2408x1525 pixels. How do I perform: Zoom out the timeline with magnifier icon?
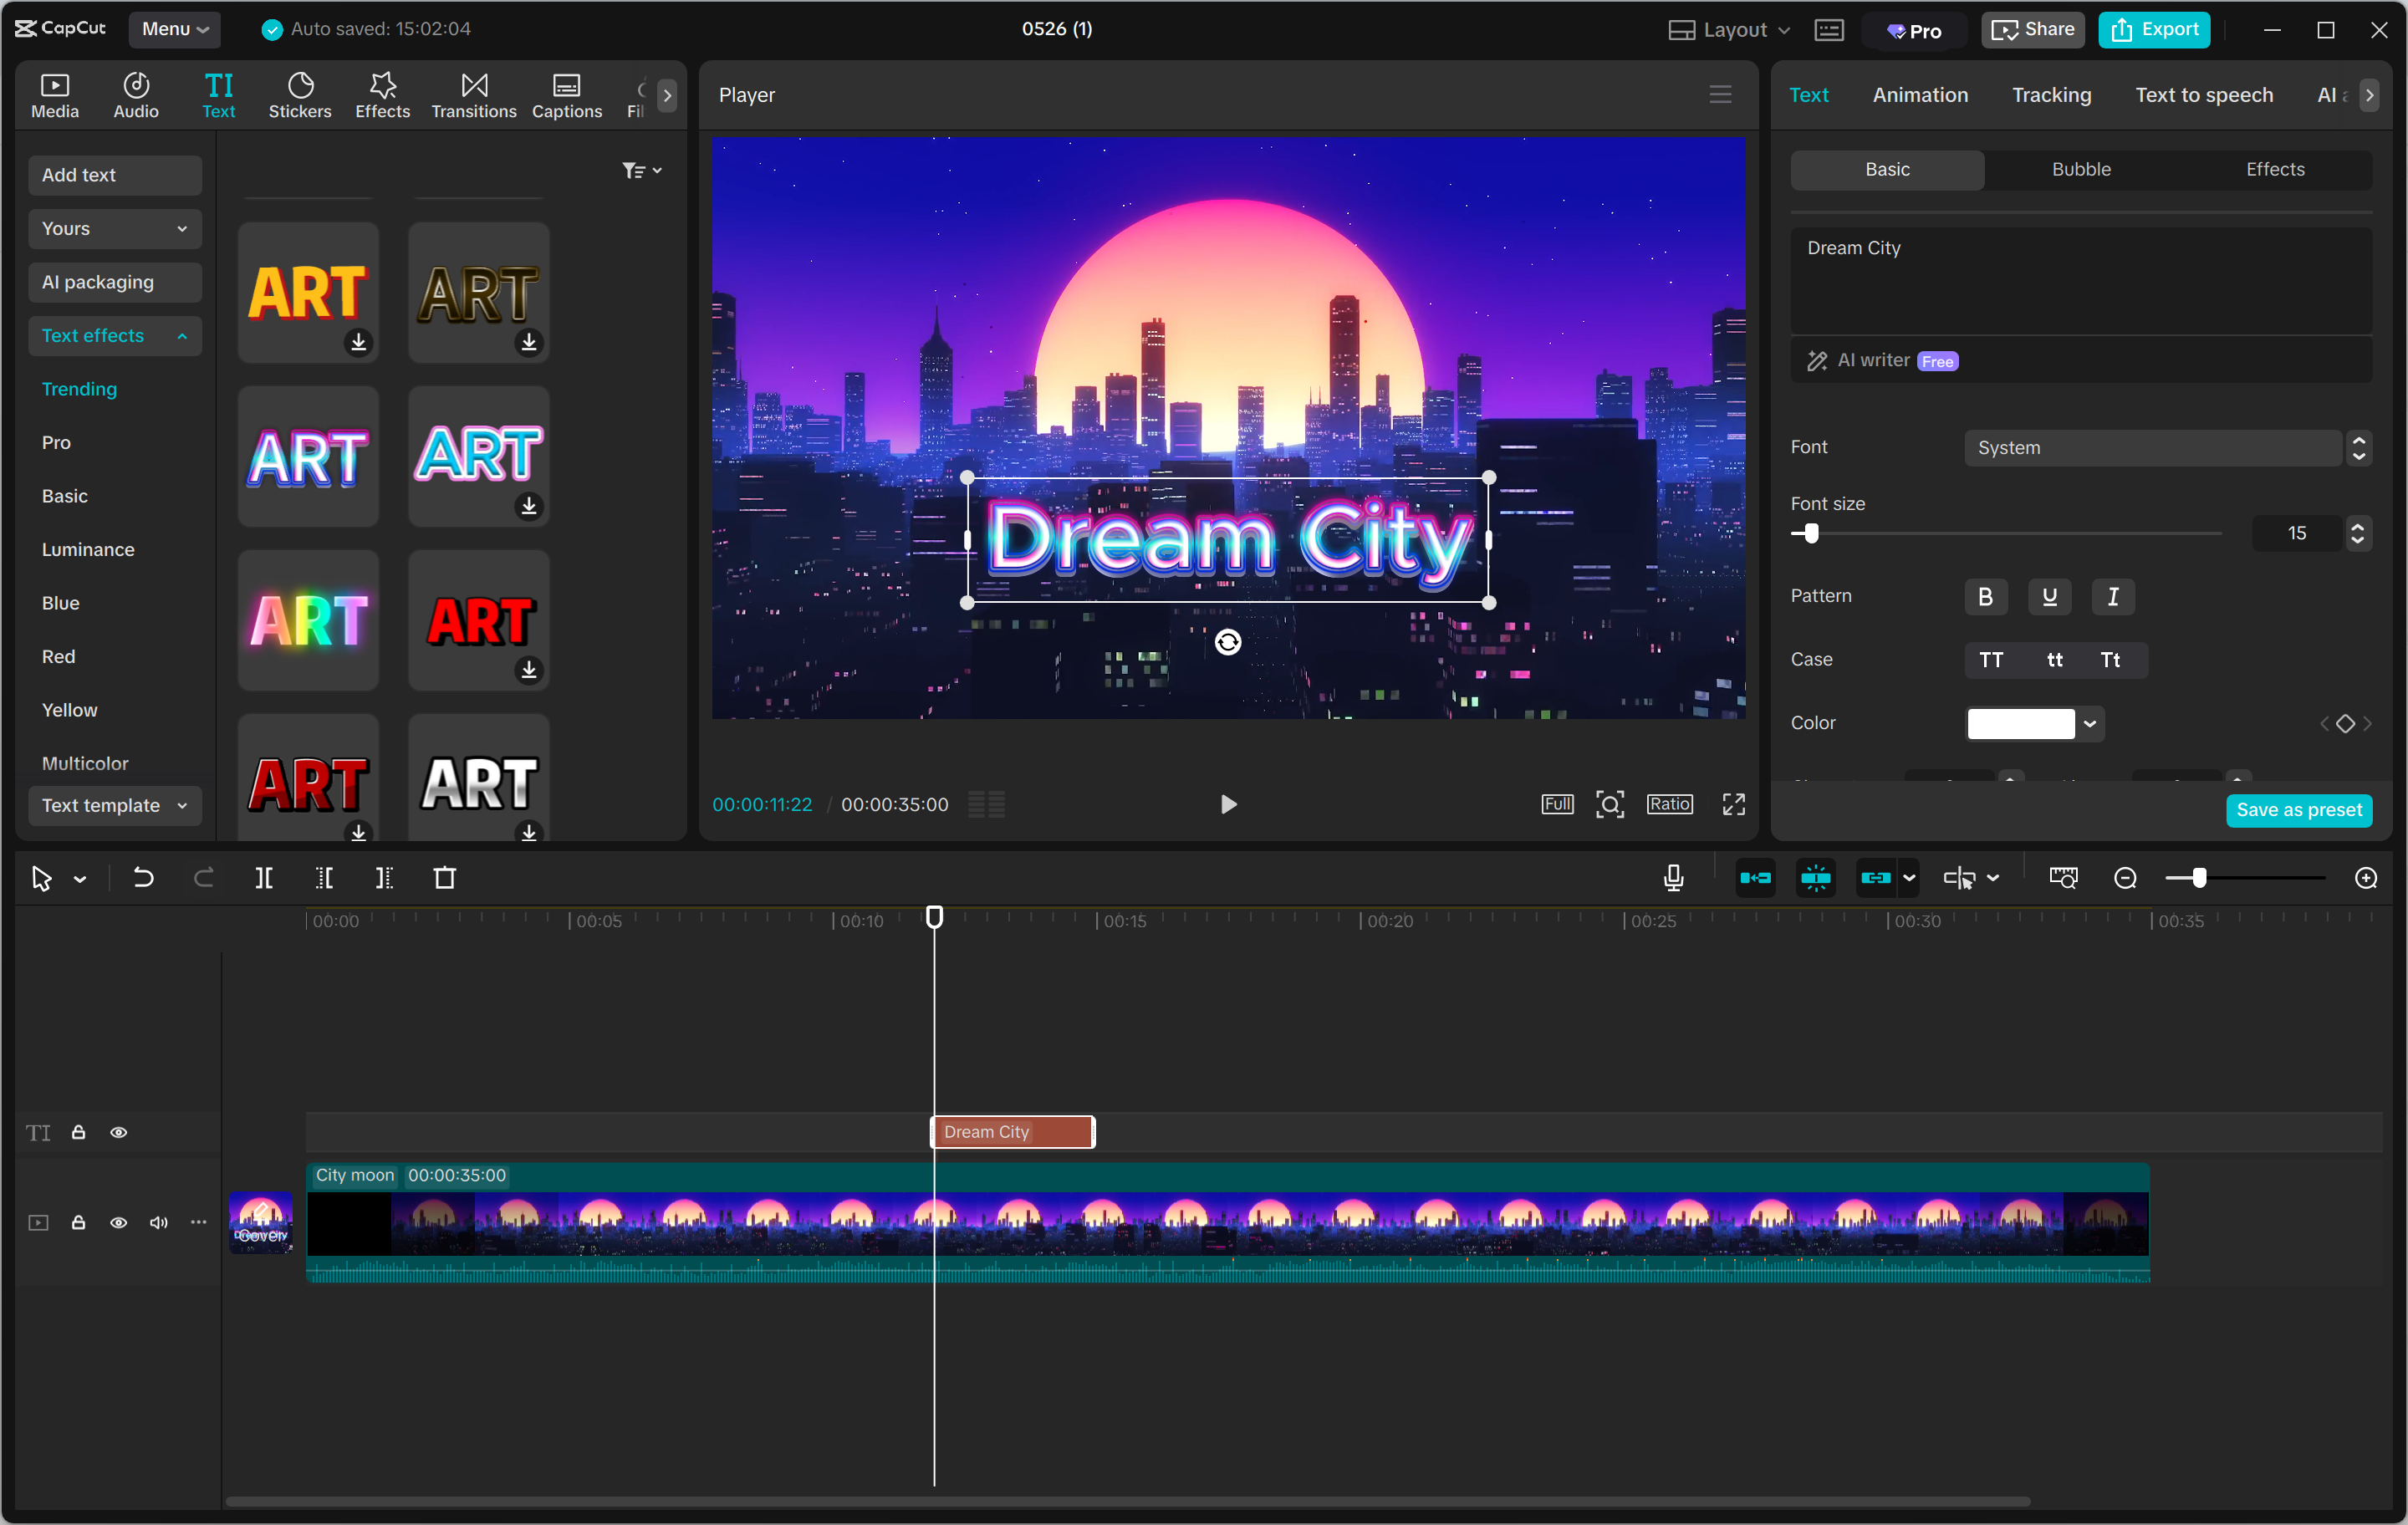coord(2125,878)
